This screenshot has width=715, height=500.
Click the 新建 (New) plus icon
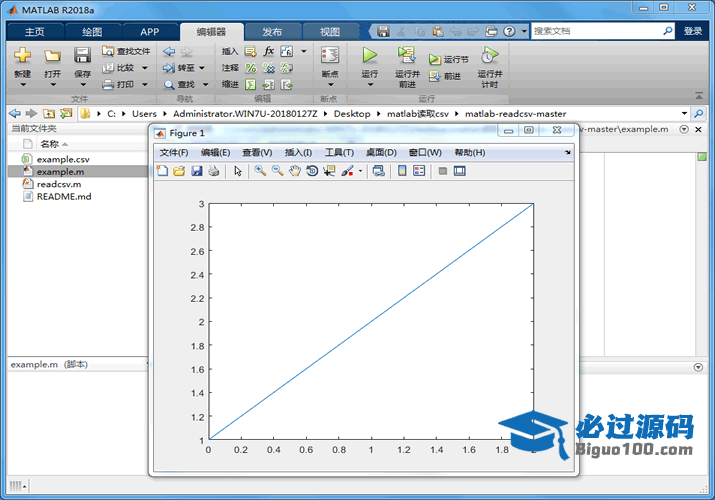pos(22,56)
